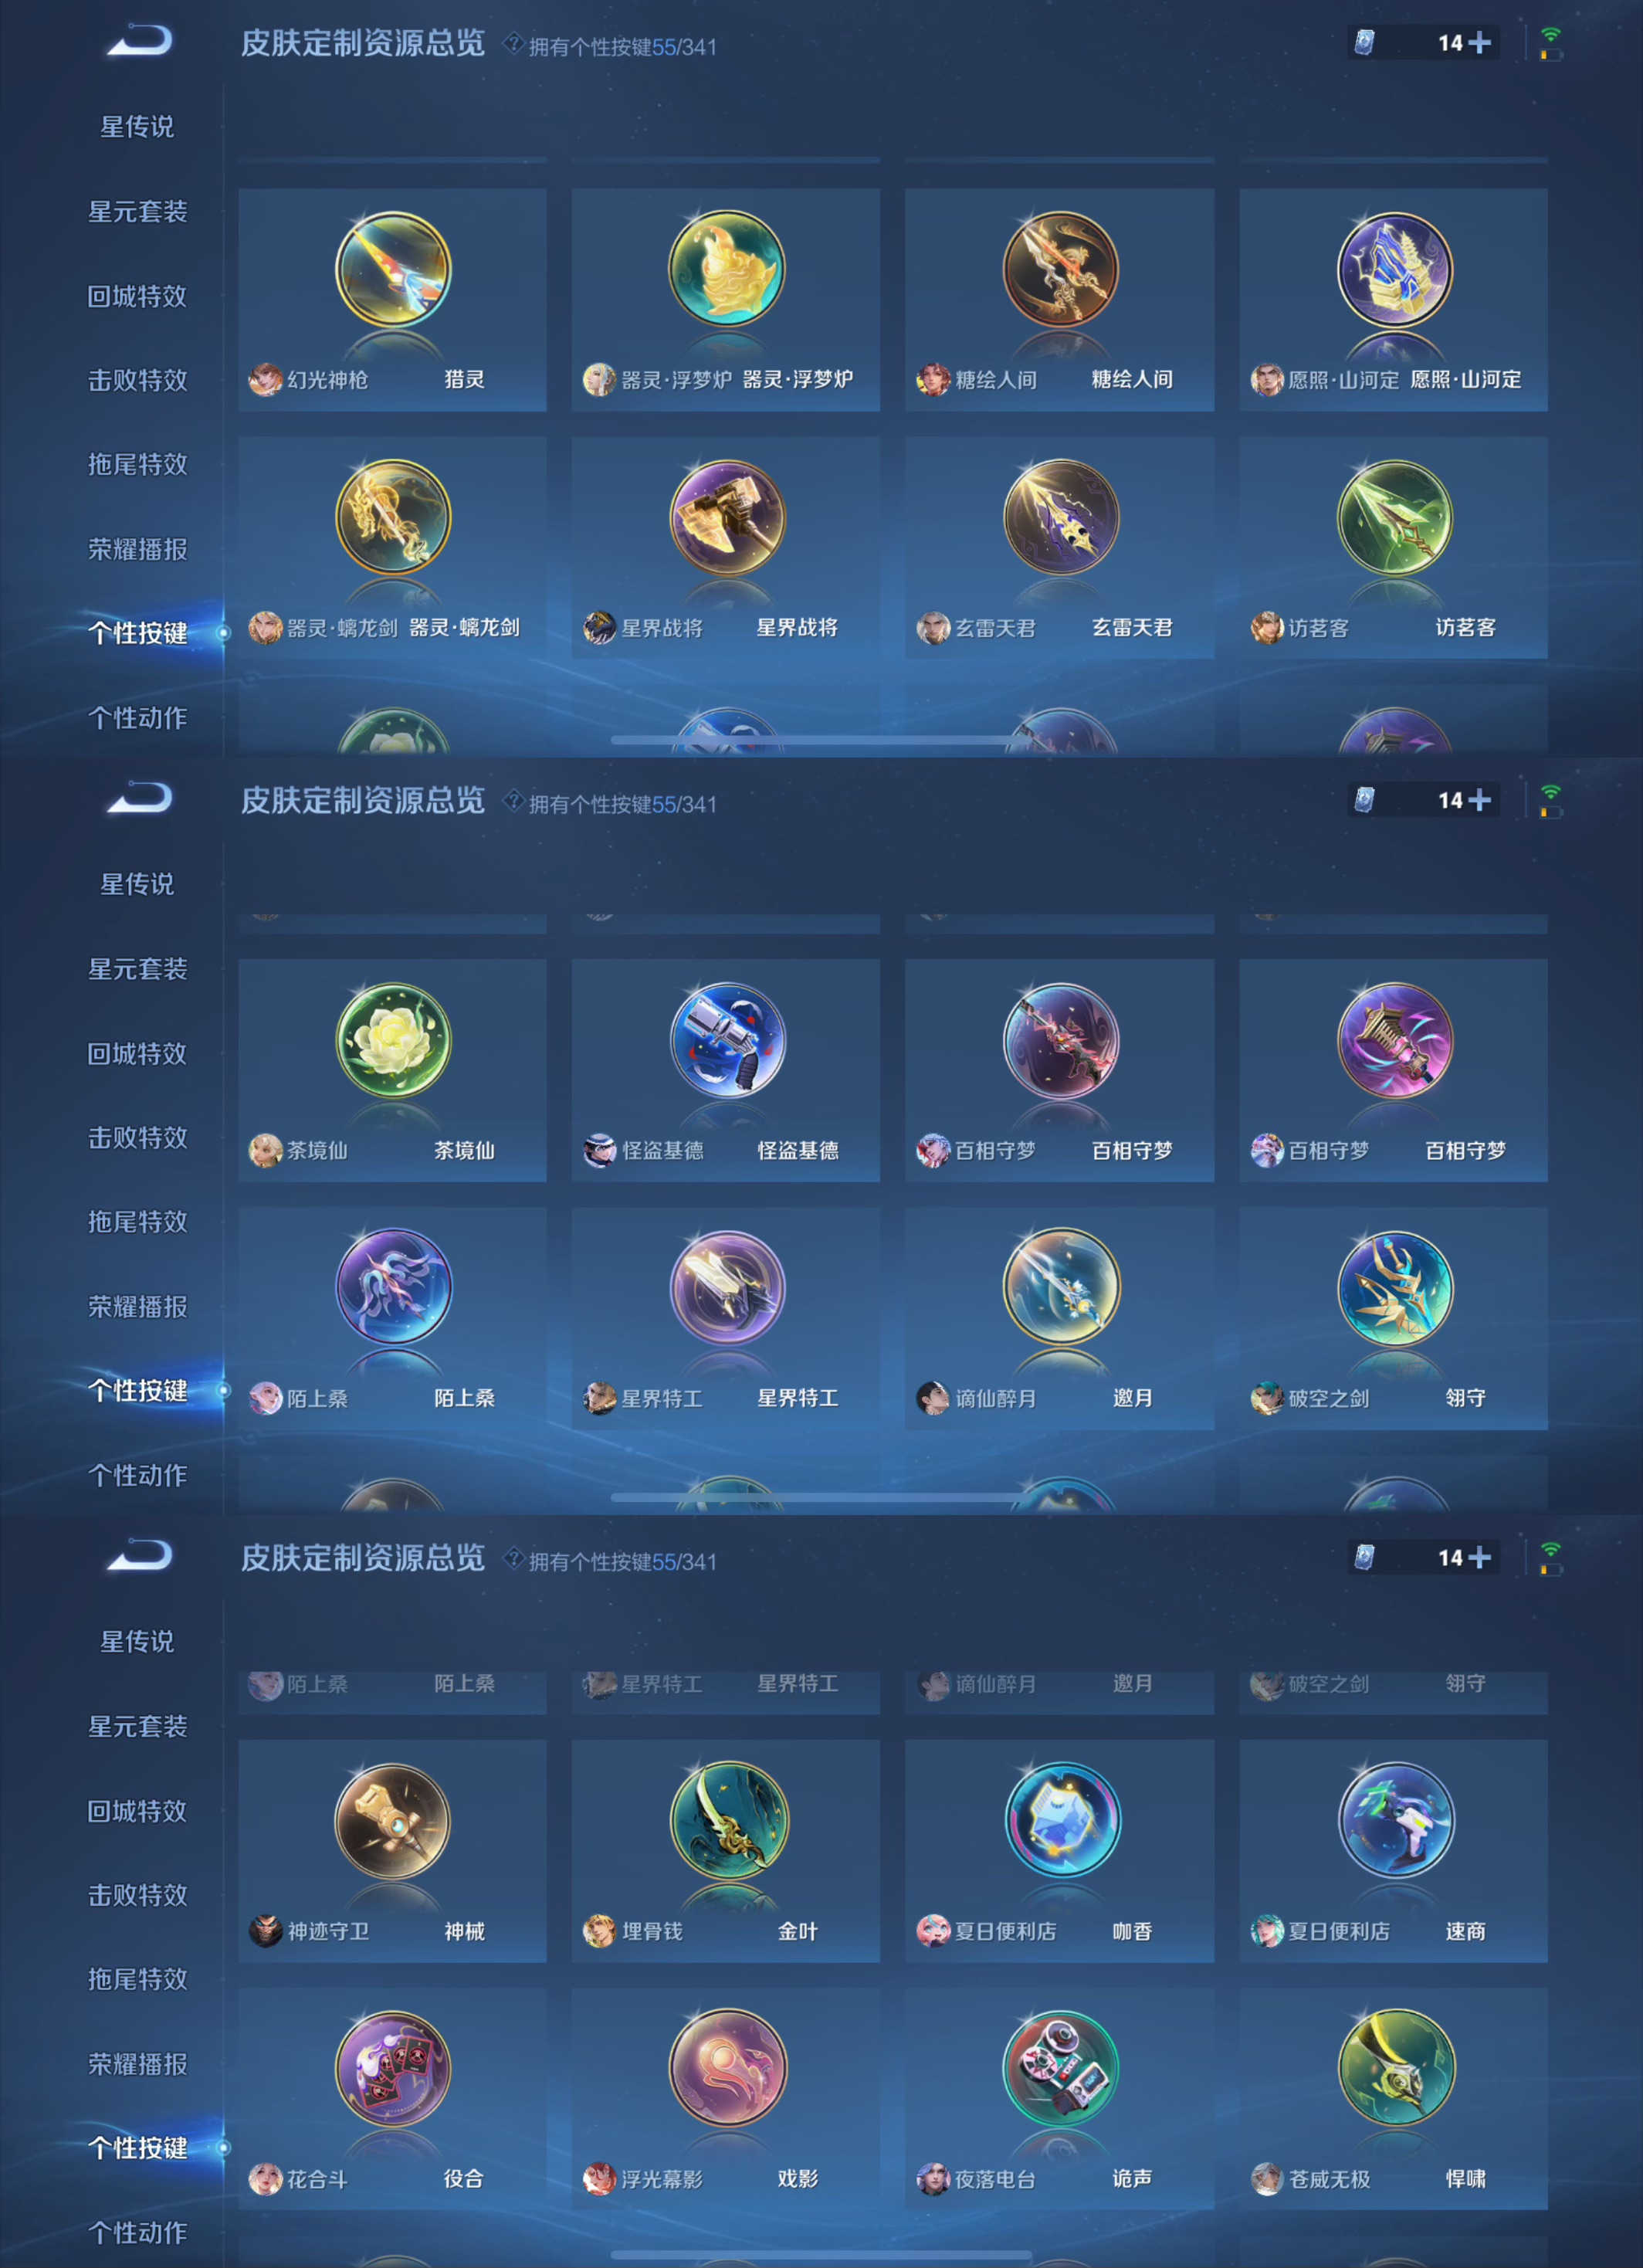Select the 神迹守卫 神械 icon
Image resolution: width=1643 pixels, height=2268 pixels.
(x=393, y=1821)
